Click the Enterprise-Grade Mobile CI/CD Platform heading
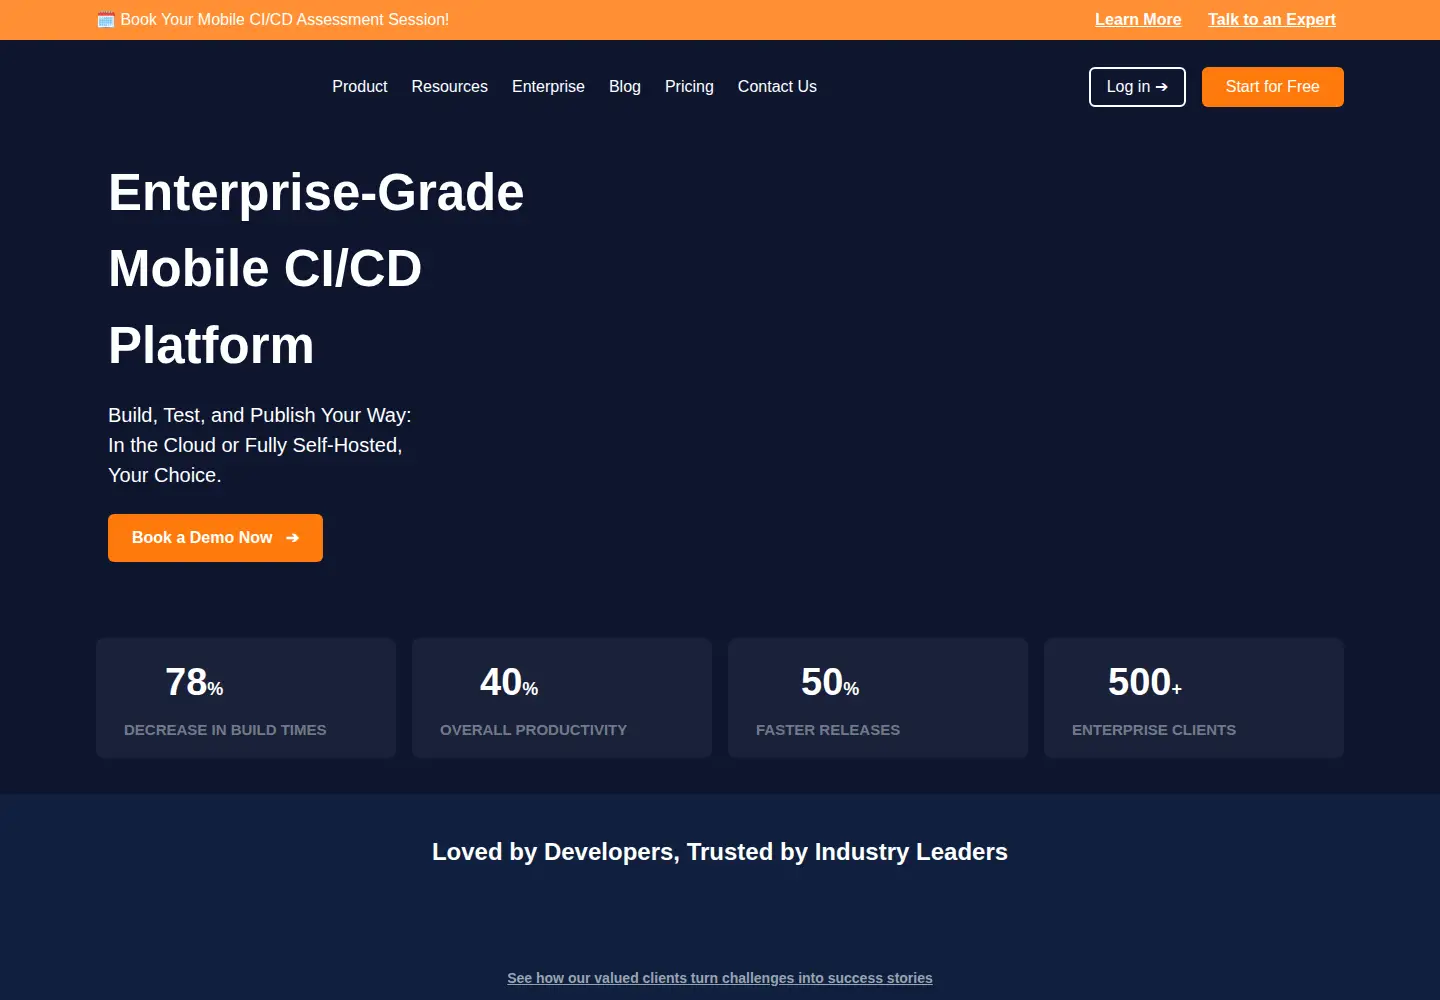 click(316, 269)
